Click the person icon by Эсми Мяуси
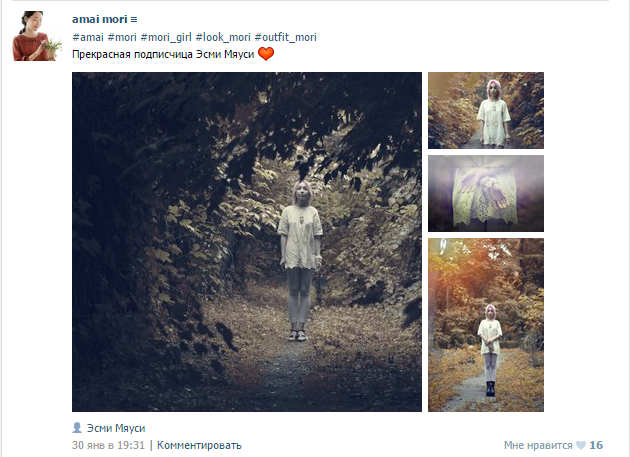Screen dimensions: 630x457 point(77,428)
